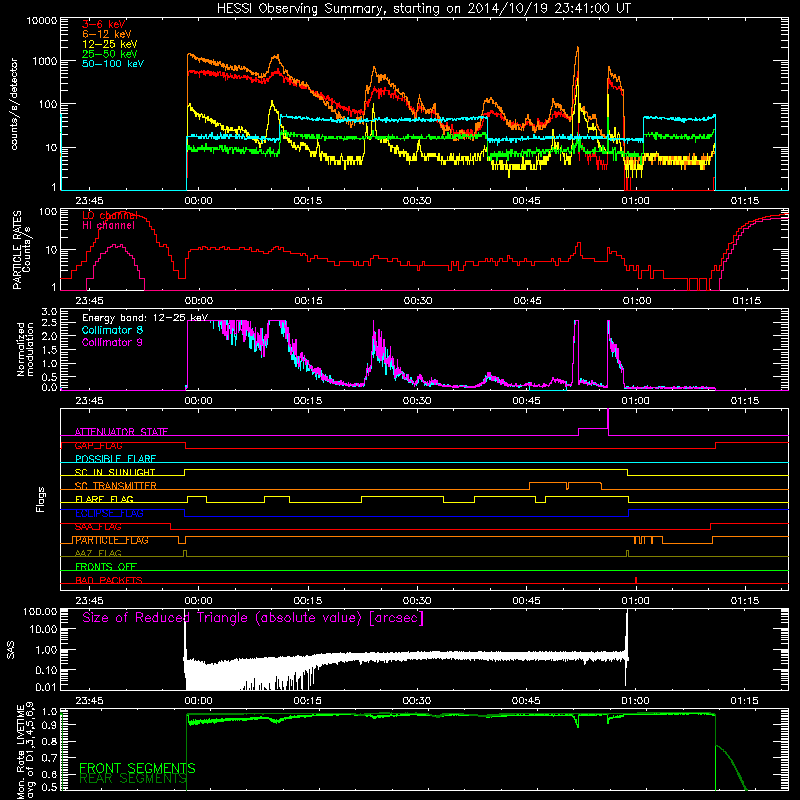Click the SC_IN_SUNLIGHT flag label
The height and width of the screenshot is (800, 800).
(115, 472)
